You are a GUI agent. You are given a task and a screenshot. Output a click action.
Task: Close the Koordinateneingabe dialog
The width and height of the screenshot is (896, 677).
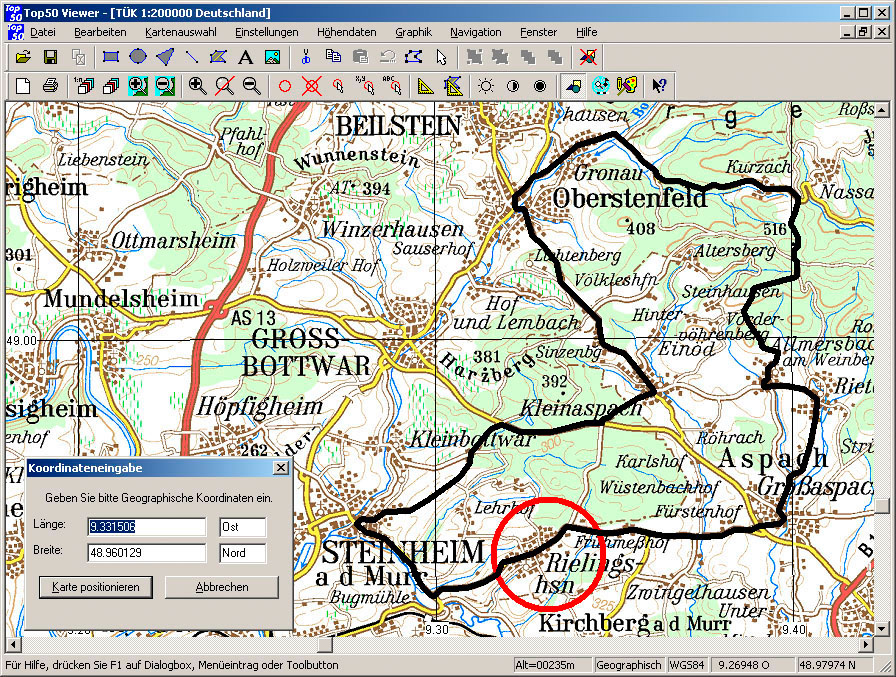[280, 468]
